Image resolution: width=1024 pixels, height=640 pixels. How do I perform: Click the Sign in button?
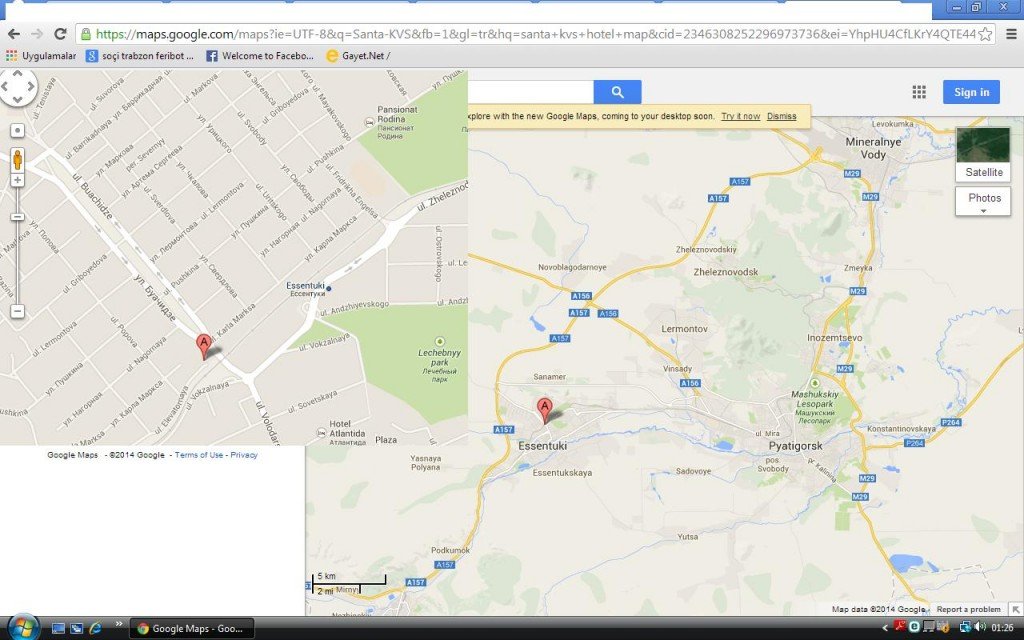coord(970,92)
